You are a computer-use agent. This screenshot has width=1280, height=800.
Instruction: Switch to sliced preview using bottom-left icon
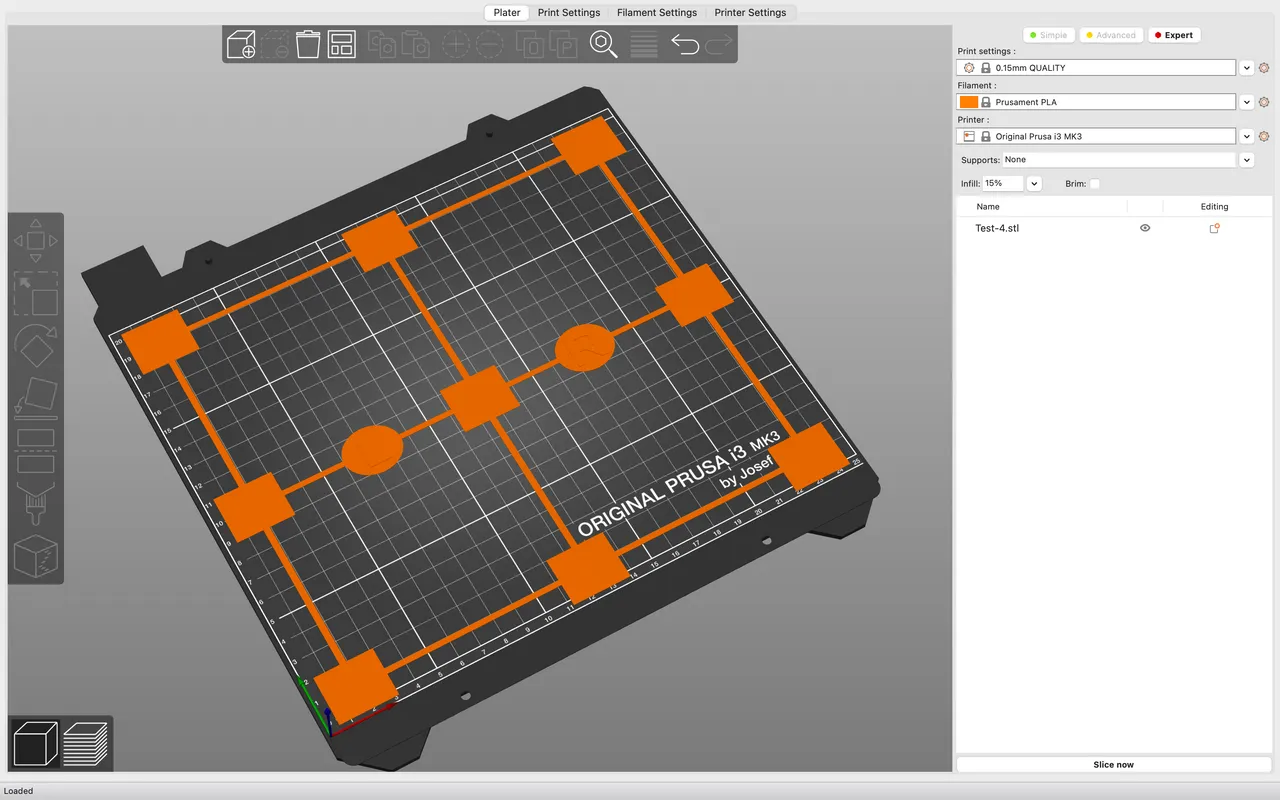(87, 743)
